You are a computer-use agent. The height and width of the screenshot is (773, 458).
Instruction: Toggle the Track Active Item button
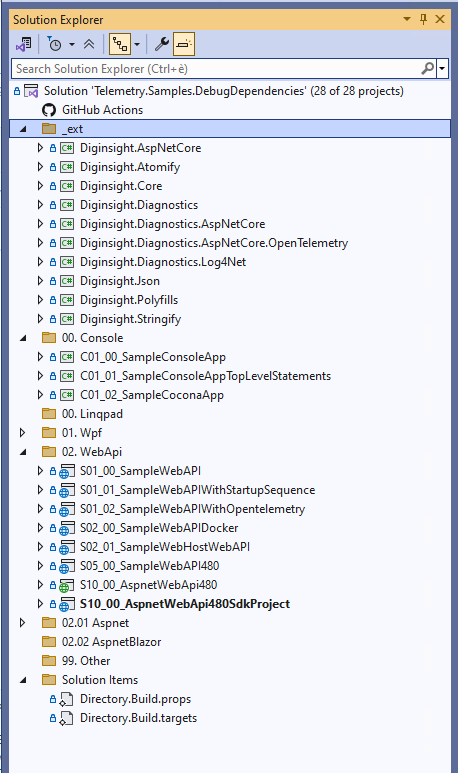point(120,44)
